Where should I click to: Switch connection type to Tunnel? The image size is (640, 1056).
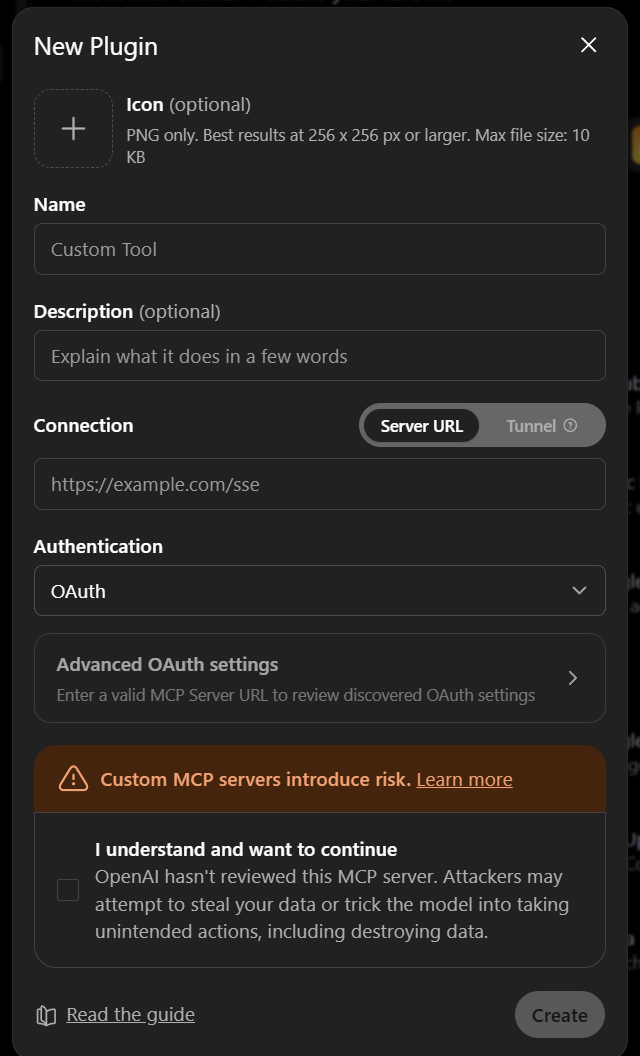pos(541,426)
